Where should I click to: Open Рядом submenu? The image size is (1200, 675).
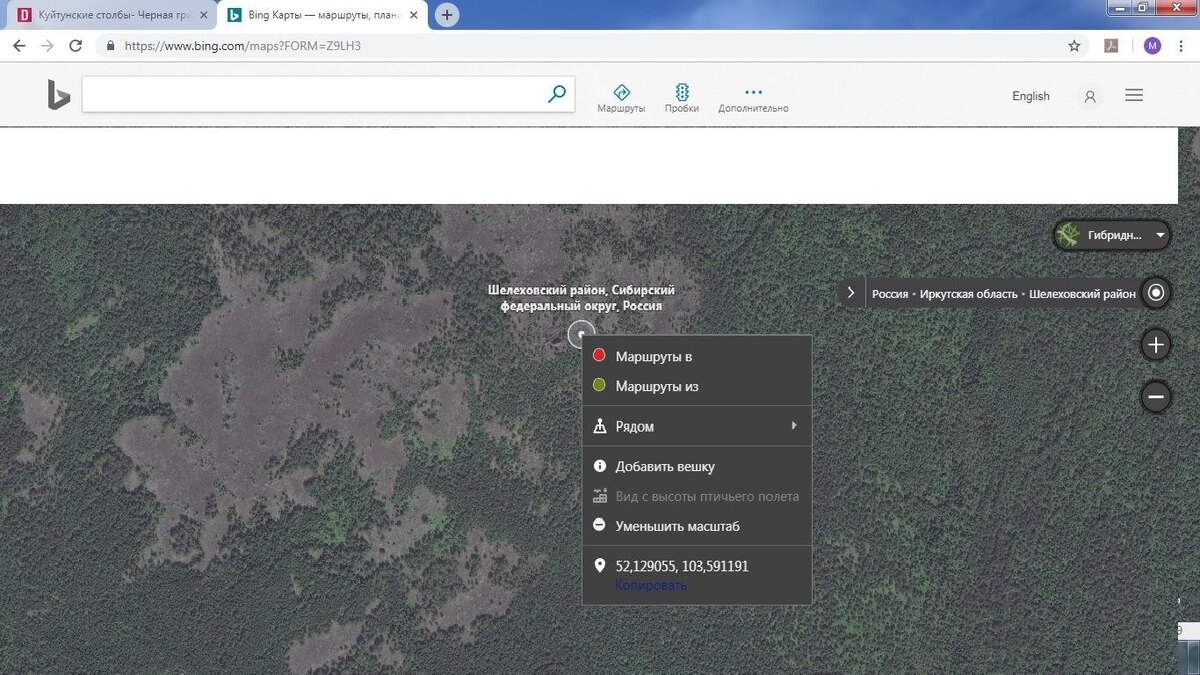point(697,426)
